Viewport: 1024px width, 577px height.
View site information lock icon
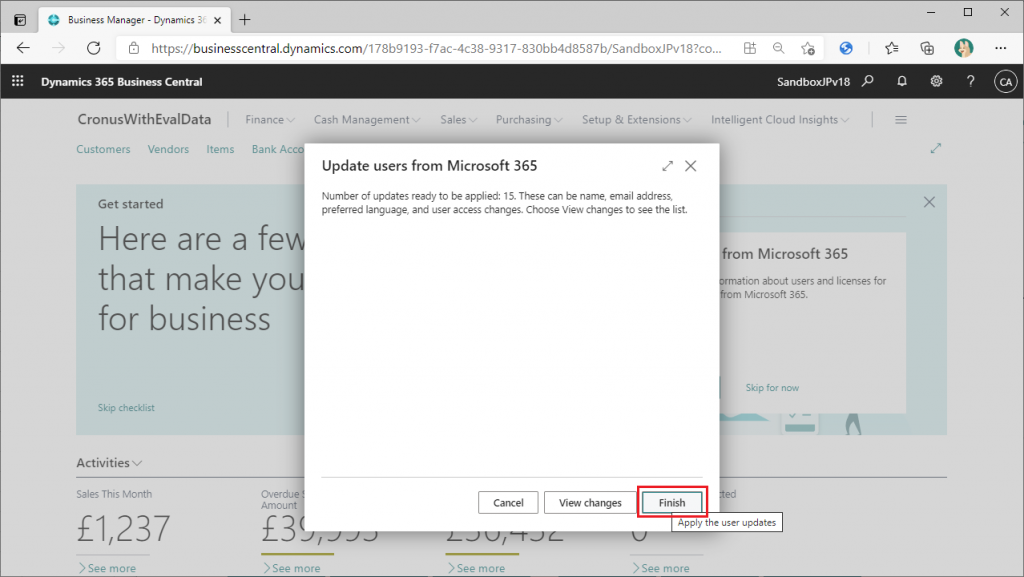pyautogui.click(x=134, y=48)
